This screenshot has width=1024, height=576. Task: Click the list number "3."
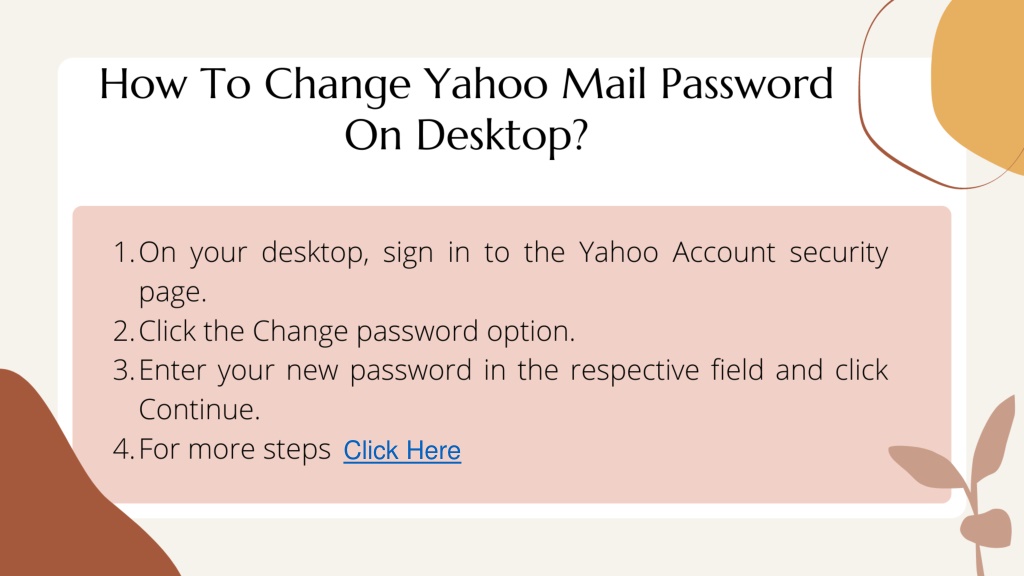(x=124, y=370)
